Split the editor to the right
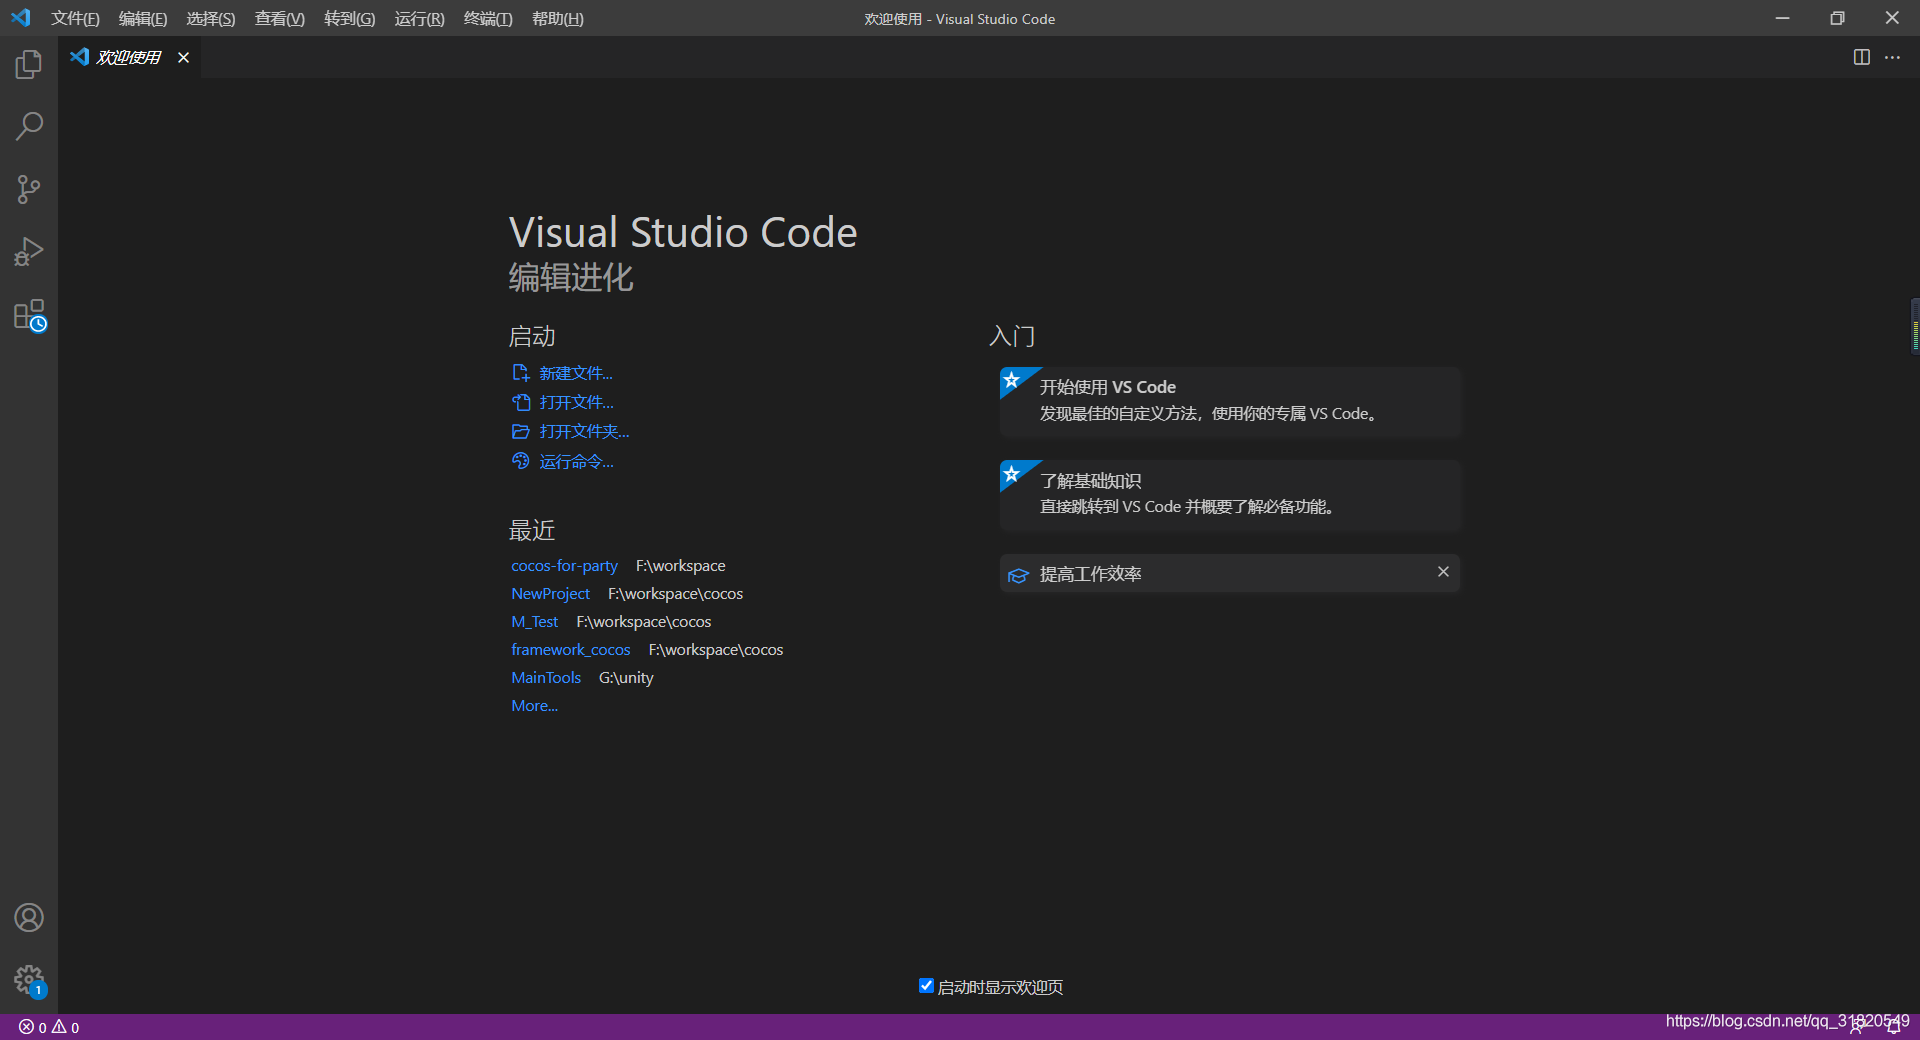1920x1040 pixels. click(x=1861, y=58)
